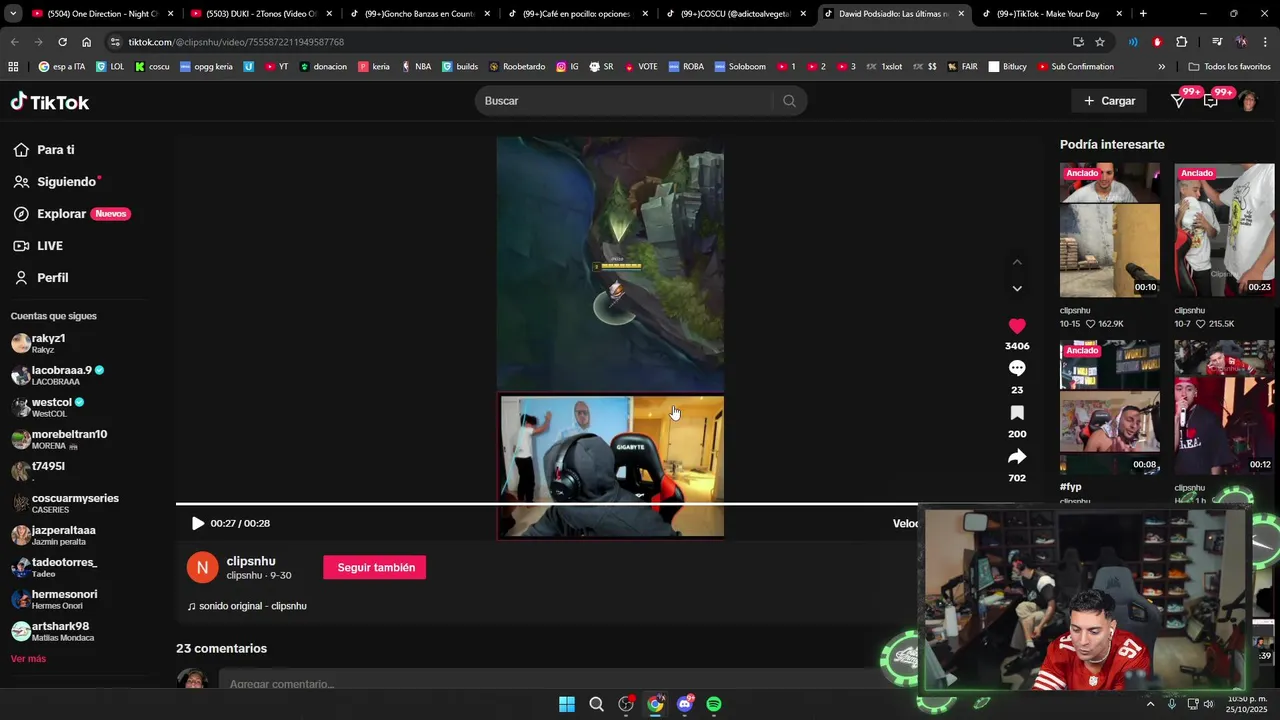Open tadeotorres_ followed account
This screenshot has width=1280, height=720.
54,567
